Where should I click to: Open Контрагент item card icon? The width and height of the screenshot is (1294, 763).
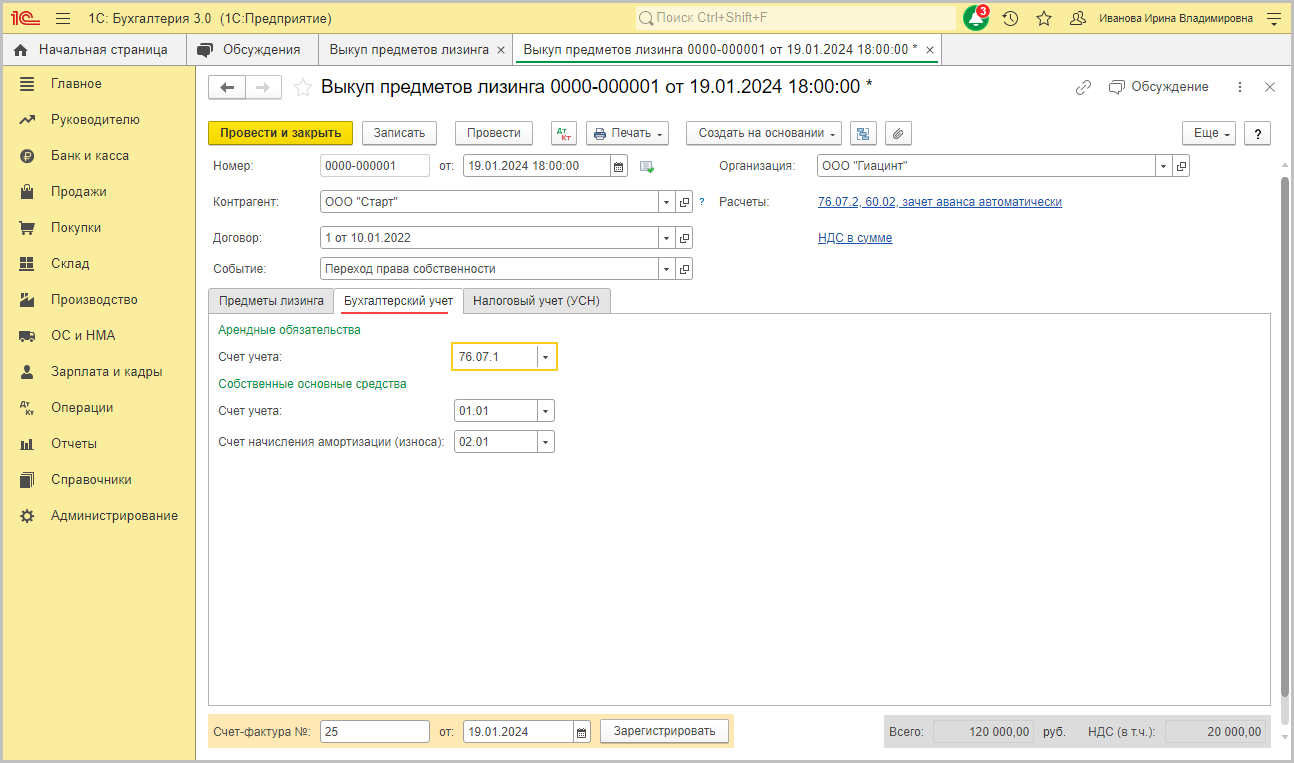point(685,202)
